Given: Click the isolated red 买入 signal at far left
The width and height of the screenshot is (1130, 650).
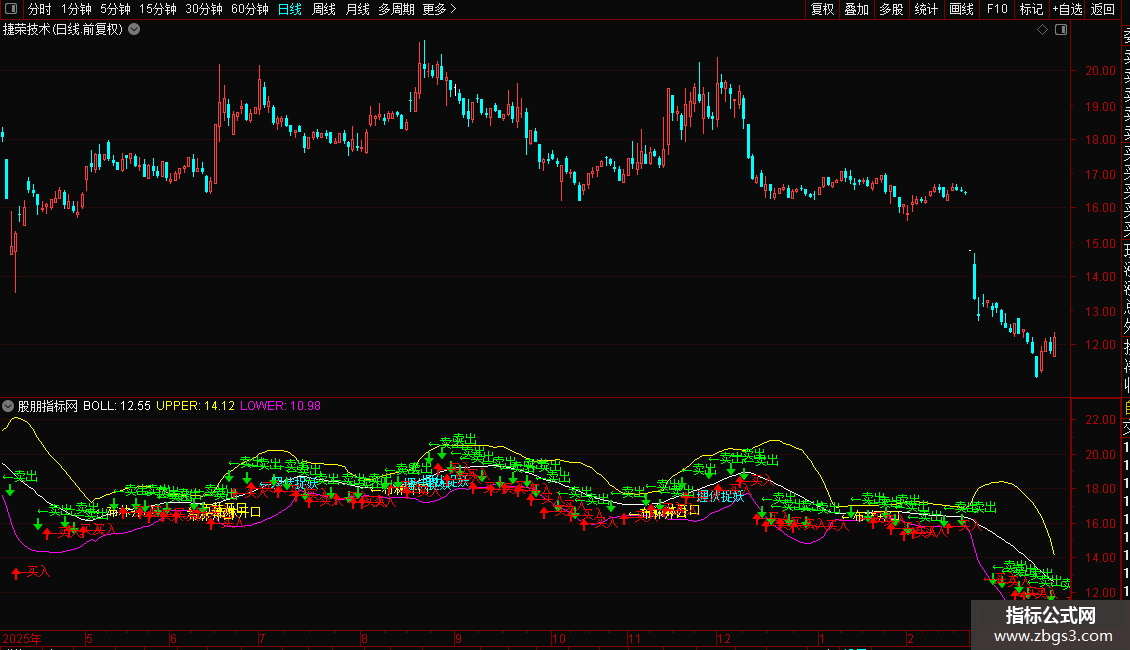Looking at the screenshot, I should point(32,572).
